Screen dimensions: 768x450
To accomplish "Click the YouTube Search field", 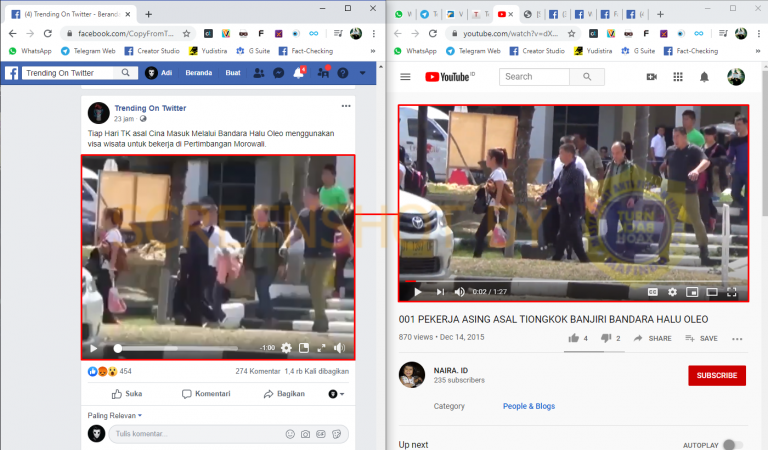I will (x=534, y=77).
